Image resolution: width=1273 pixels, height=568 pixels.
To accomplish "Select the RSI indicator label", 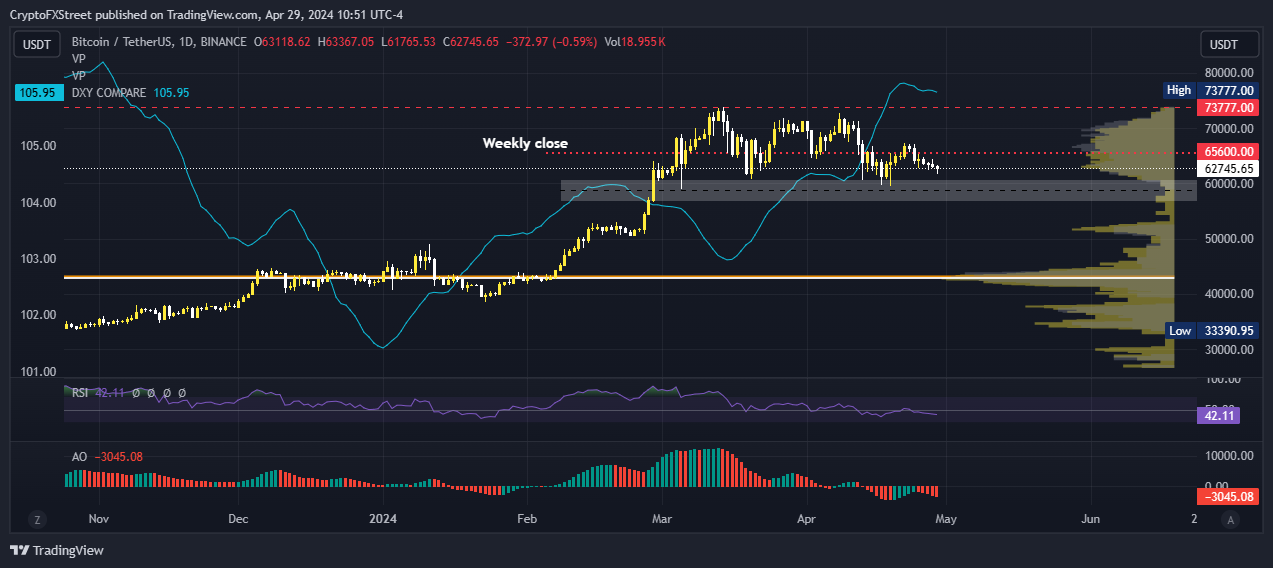I will (x=80, y=393).
